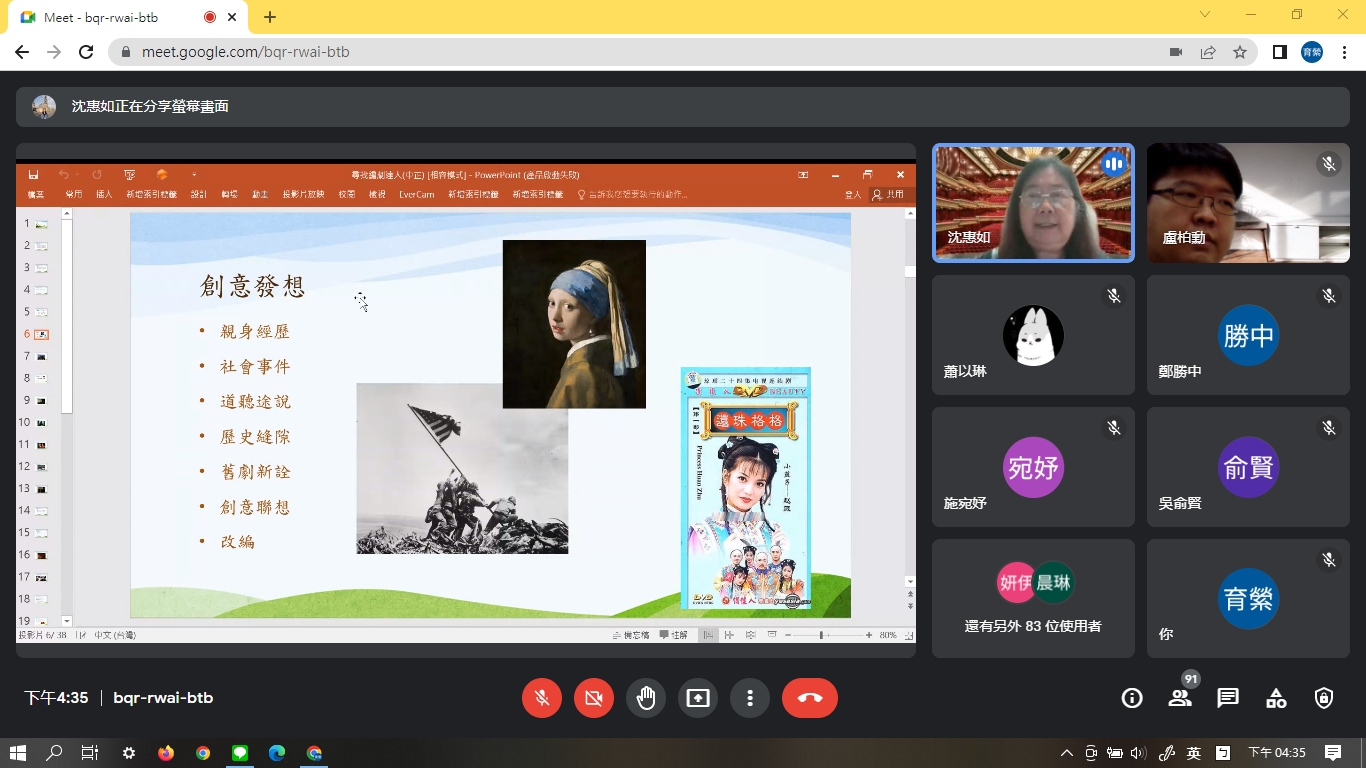1366x768 pixels.
Task: Click the Tell me what to do box
Action: [632, 194]
